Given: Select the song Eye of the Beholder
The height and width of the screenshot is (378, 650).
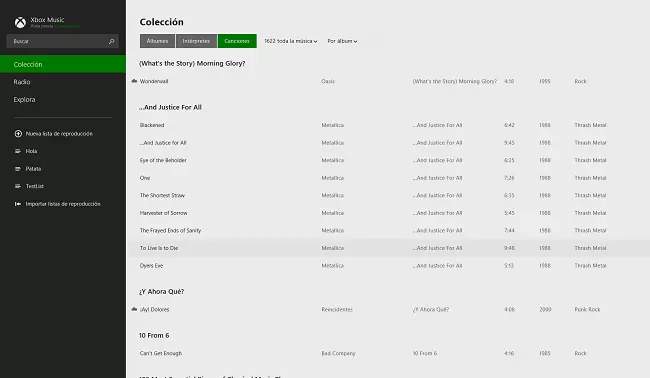Looking at the screenshot, I should click(x=163, y=160).
